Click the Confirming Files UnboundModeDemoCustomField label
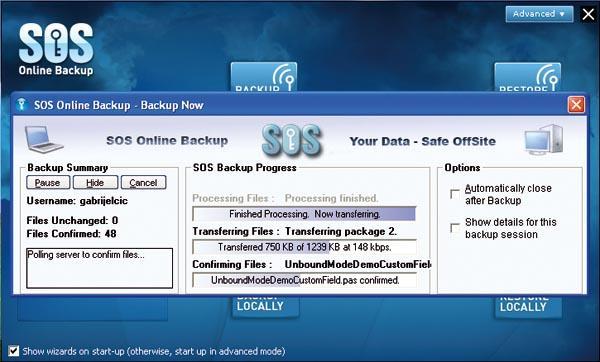The width and height of the screenshot is (600, 362). (x=312, y=264)
